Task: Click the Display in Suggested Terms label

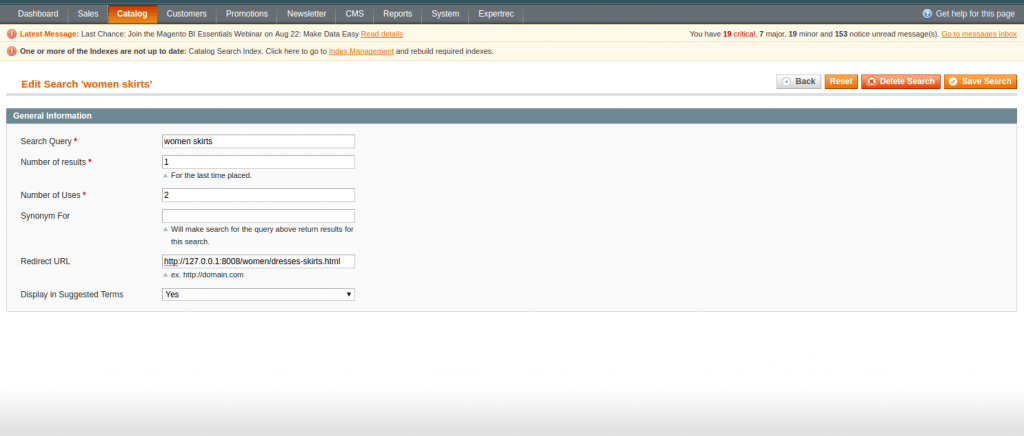Action: pyautogui.click(x=72, y=294)
